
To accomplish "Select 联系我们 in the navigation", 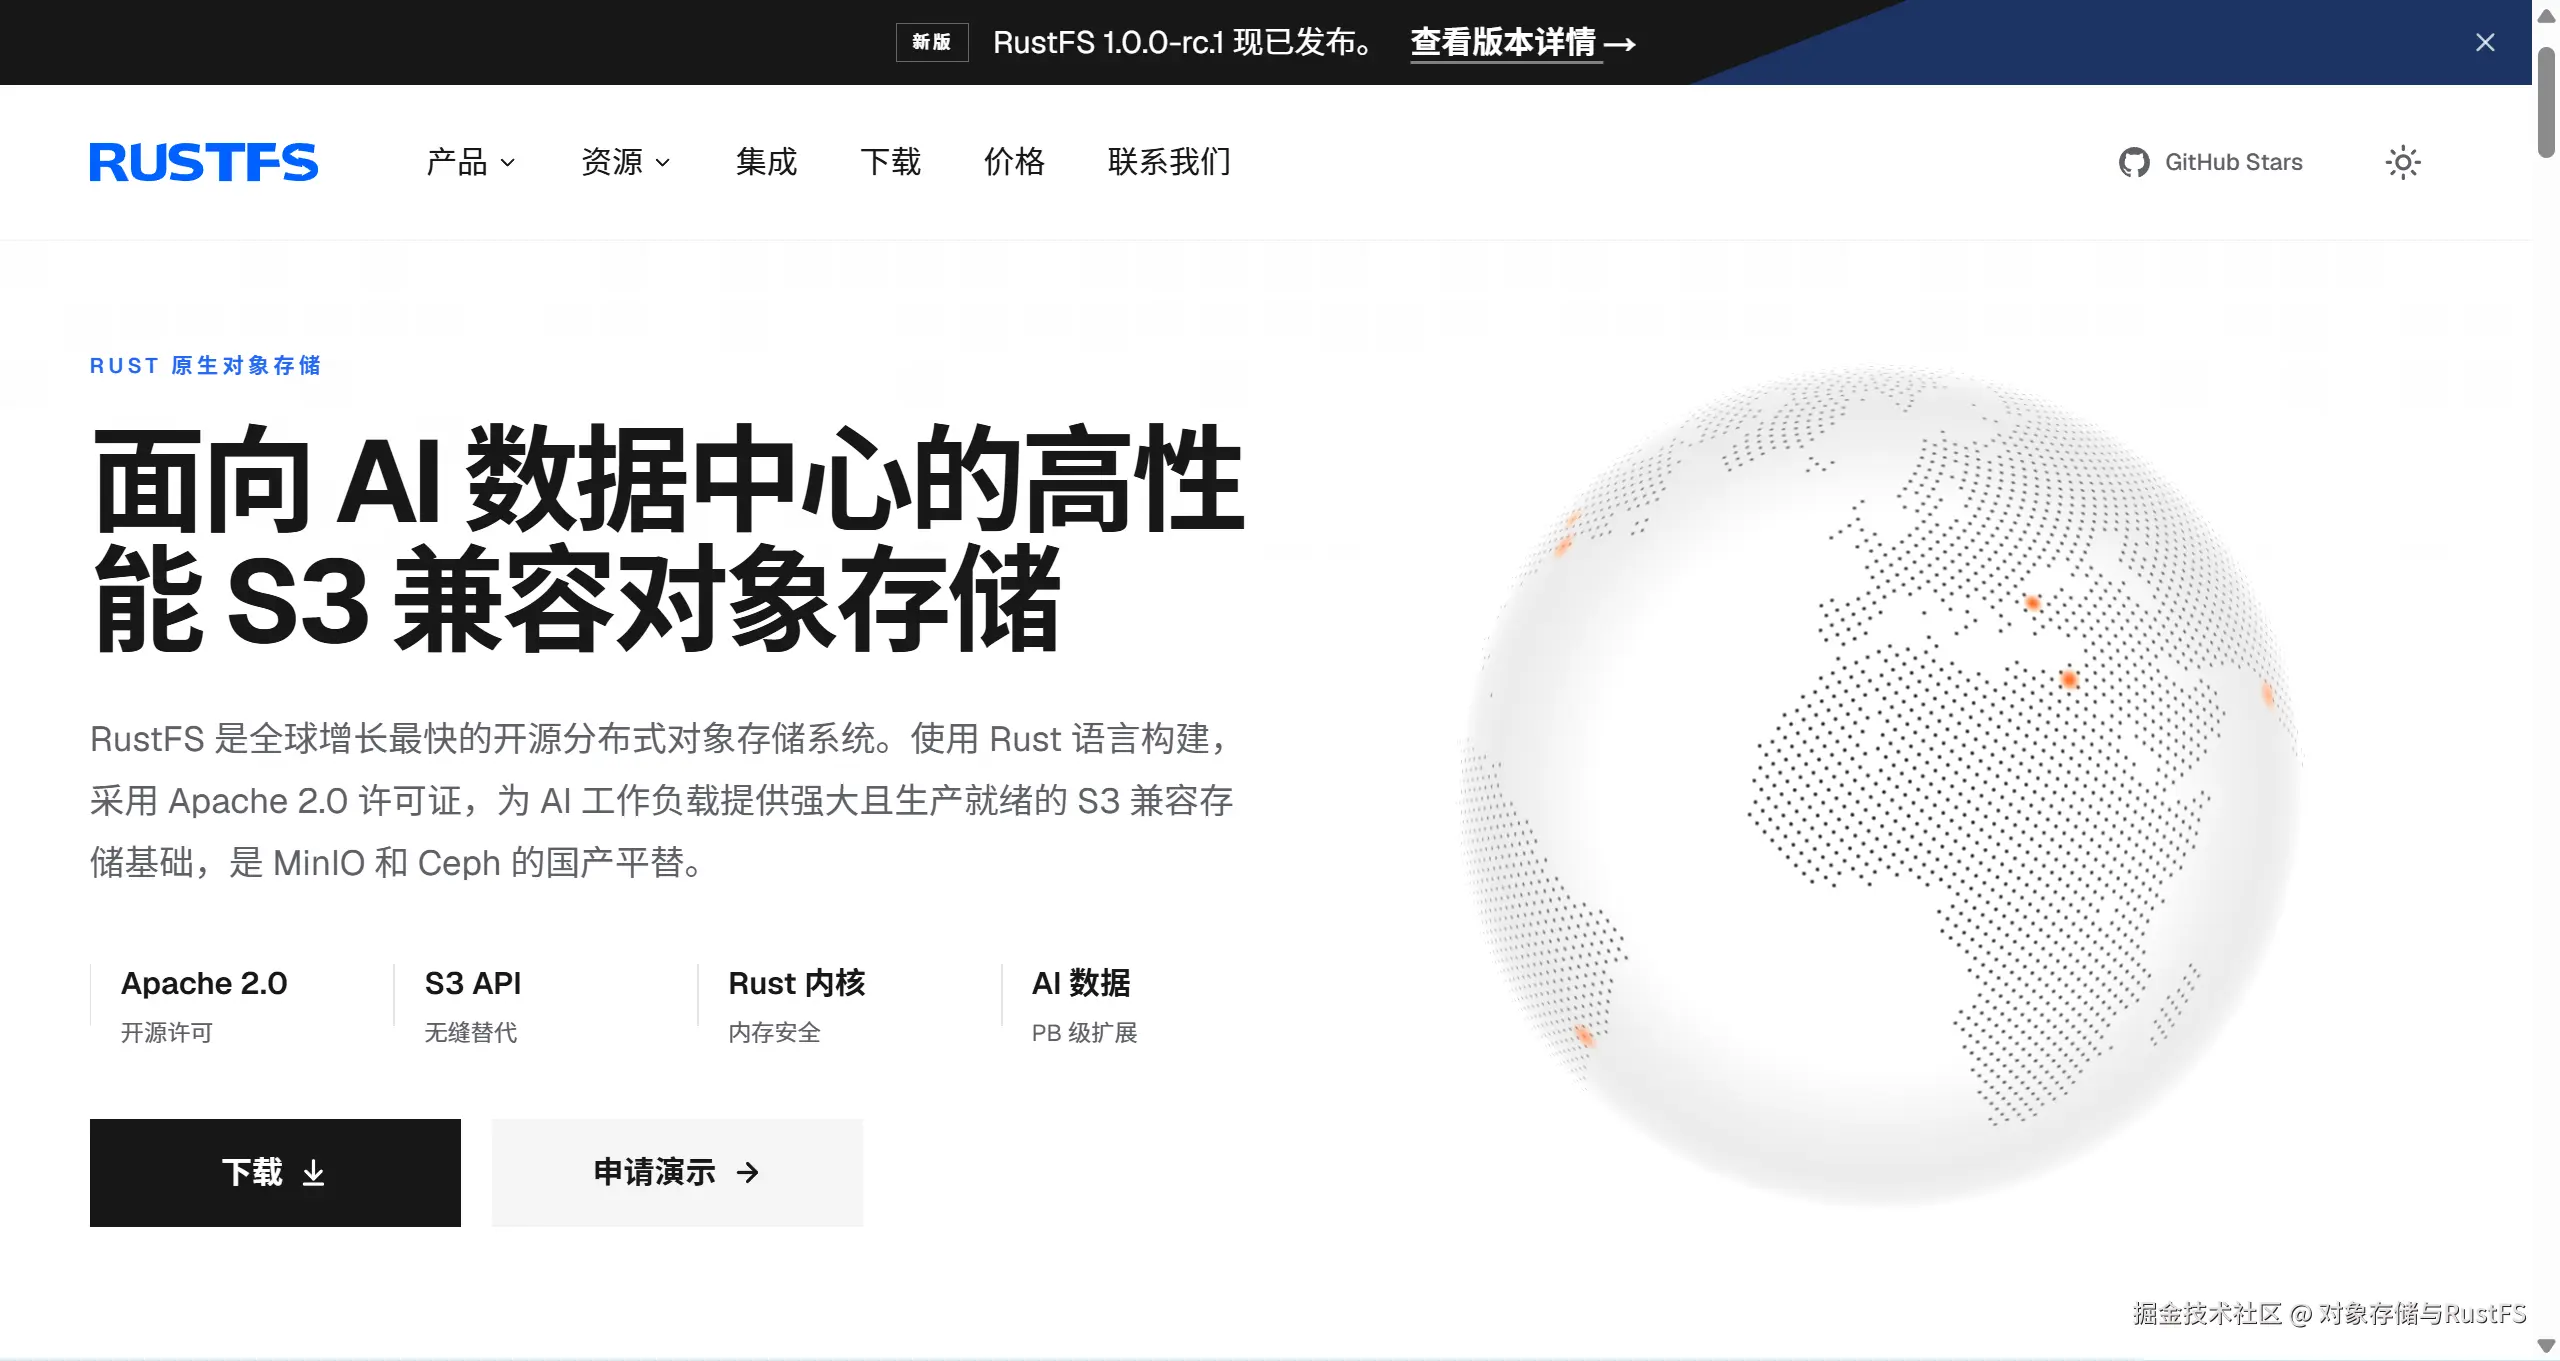I will pyautogui.click(x=1169, y=162).
